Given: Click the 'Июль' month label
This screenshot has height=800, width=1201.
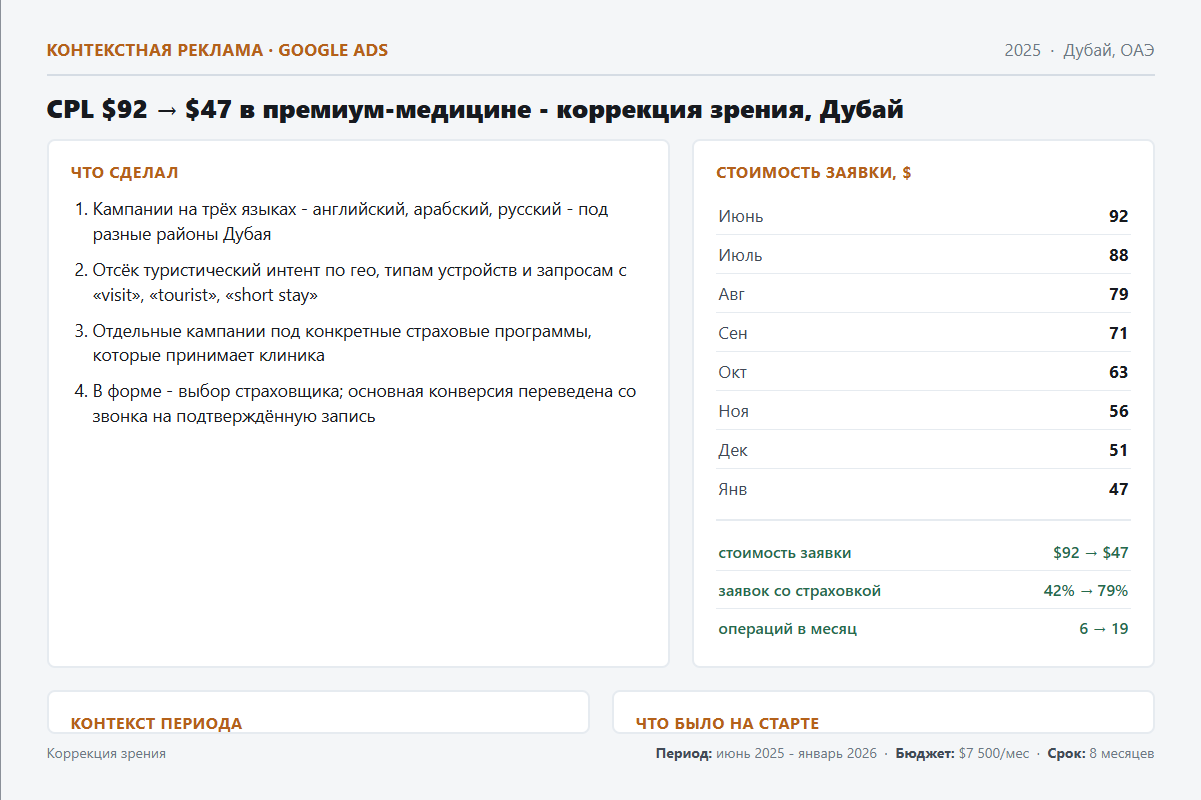Looking at the screenshot, I should [x=740, y=255].
